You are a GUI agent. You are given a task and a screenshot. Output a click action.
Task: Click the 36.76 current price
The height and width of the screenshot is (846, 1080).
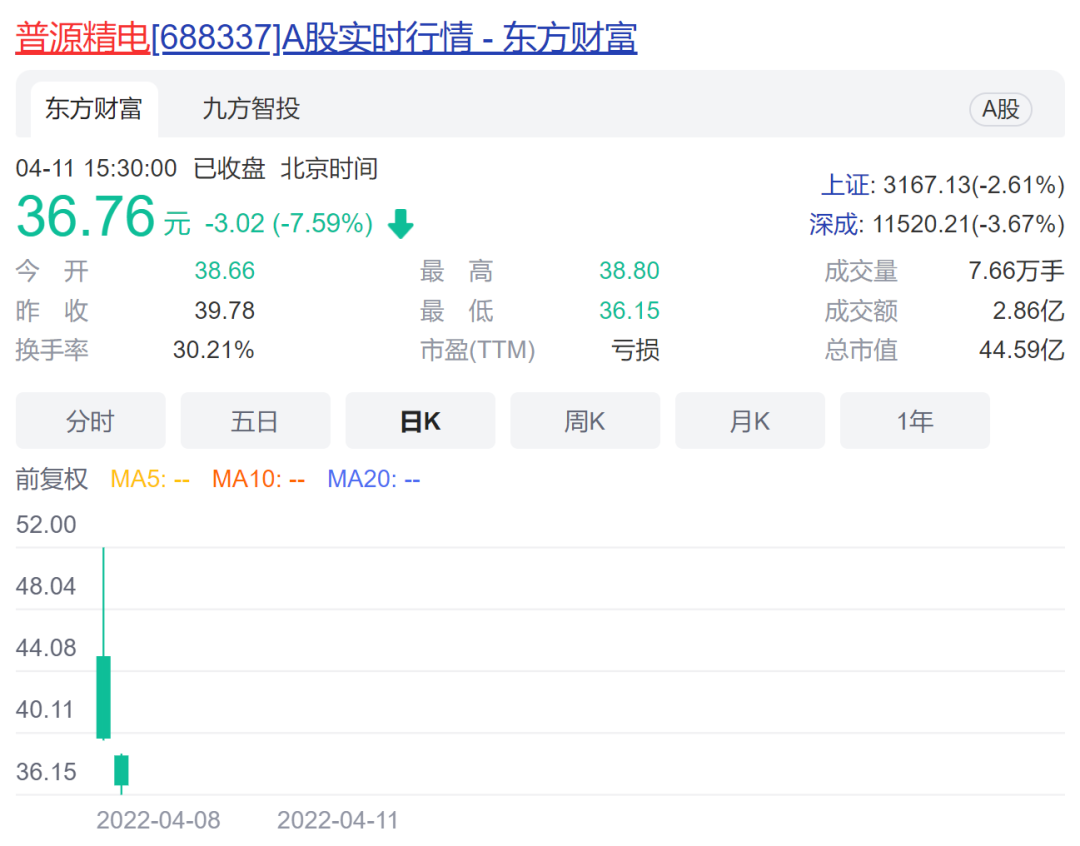coord(86,217)
